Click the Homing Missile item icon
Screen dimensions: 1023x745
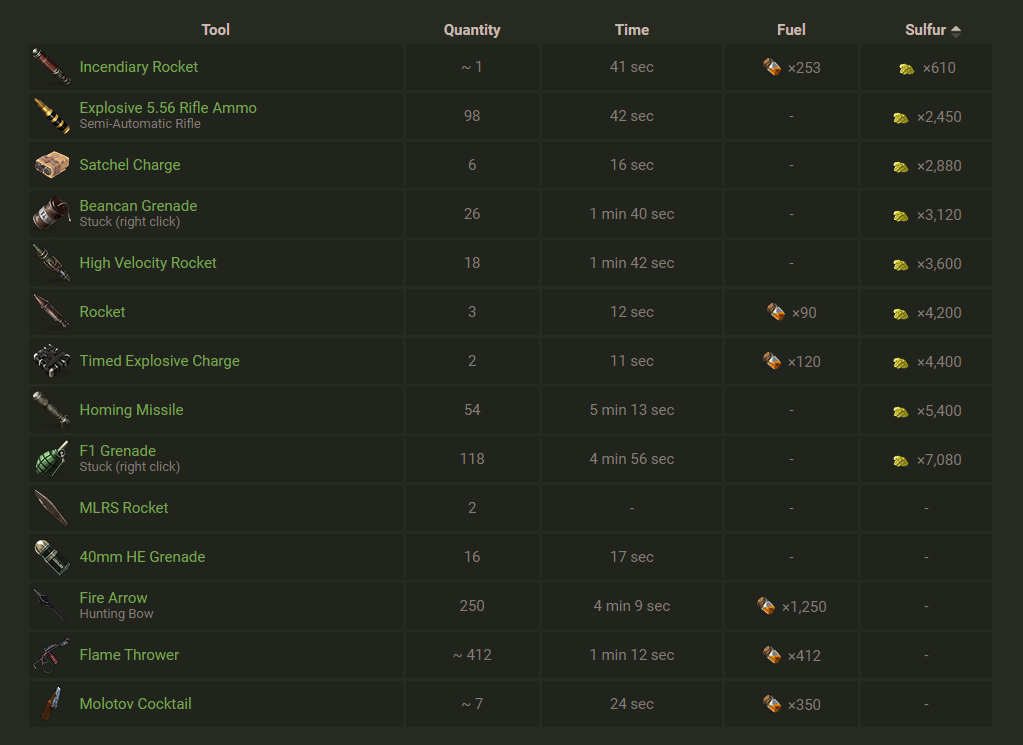click(x=50, y=410)
